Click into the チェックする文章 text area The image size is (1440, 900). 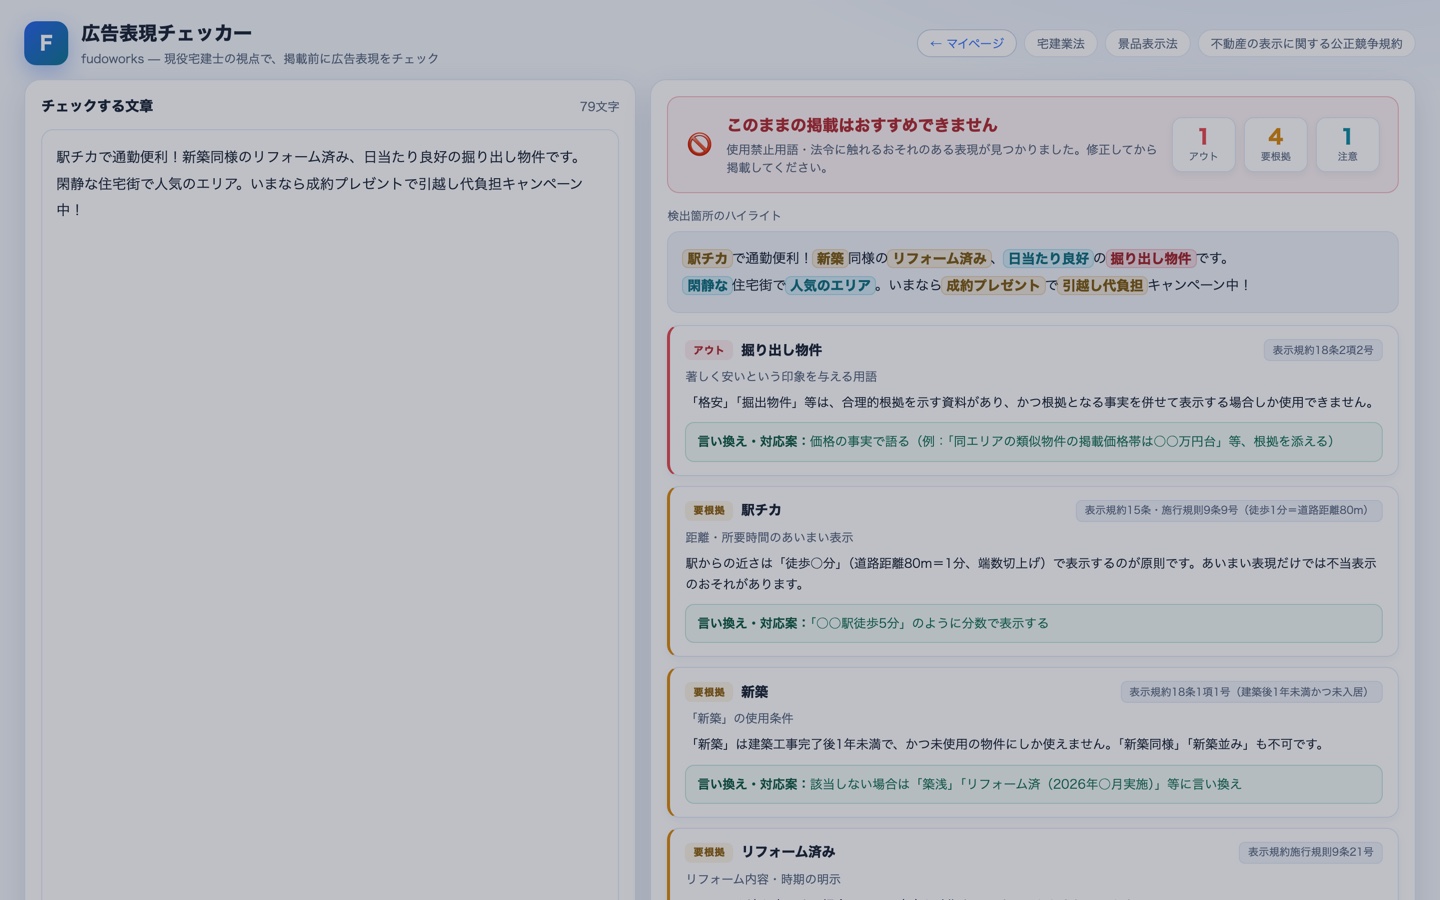pyautogui.click(x=330, y=515)
